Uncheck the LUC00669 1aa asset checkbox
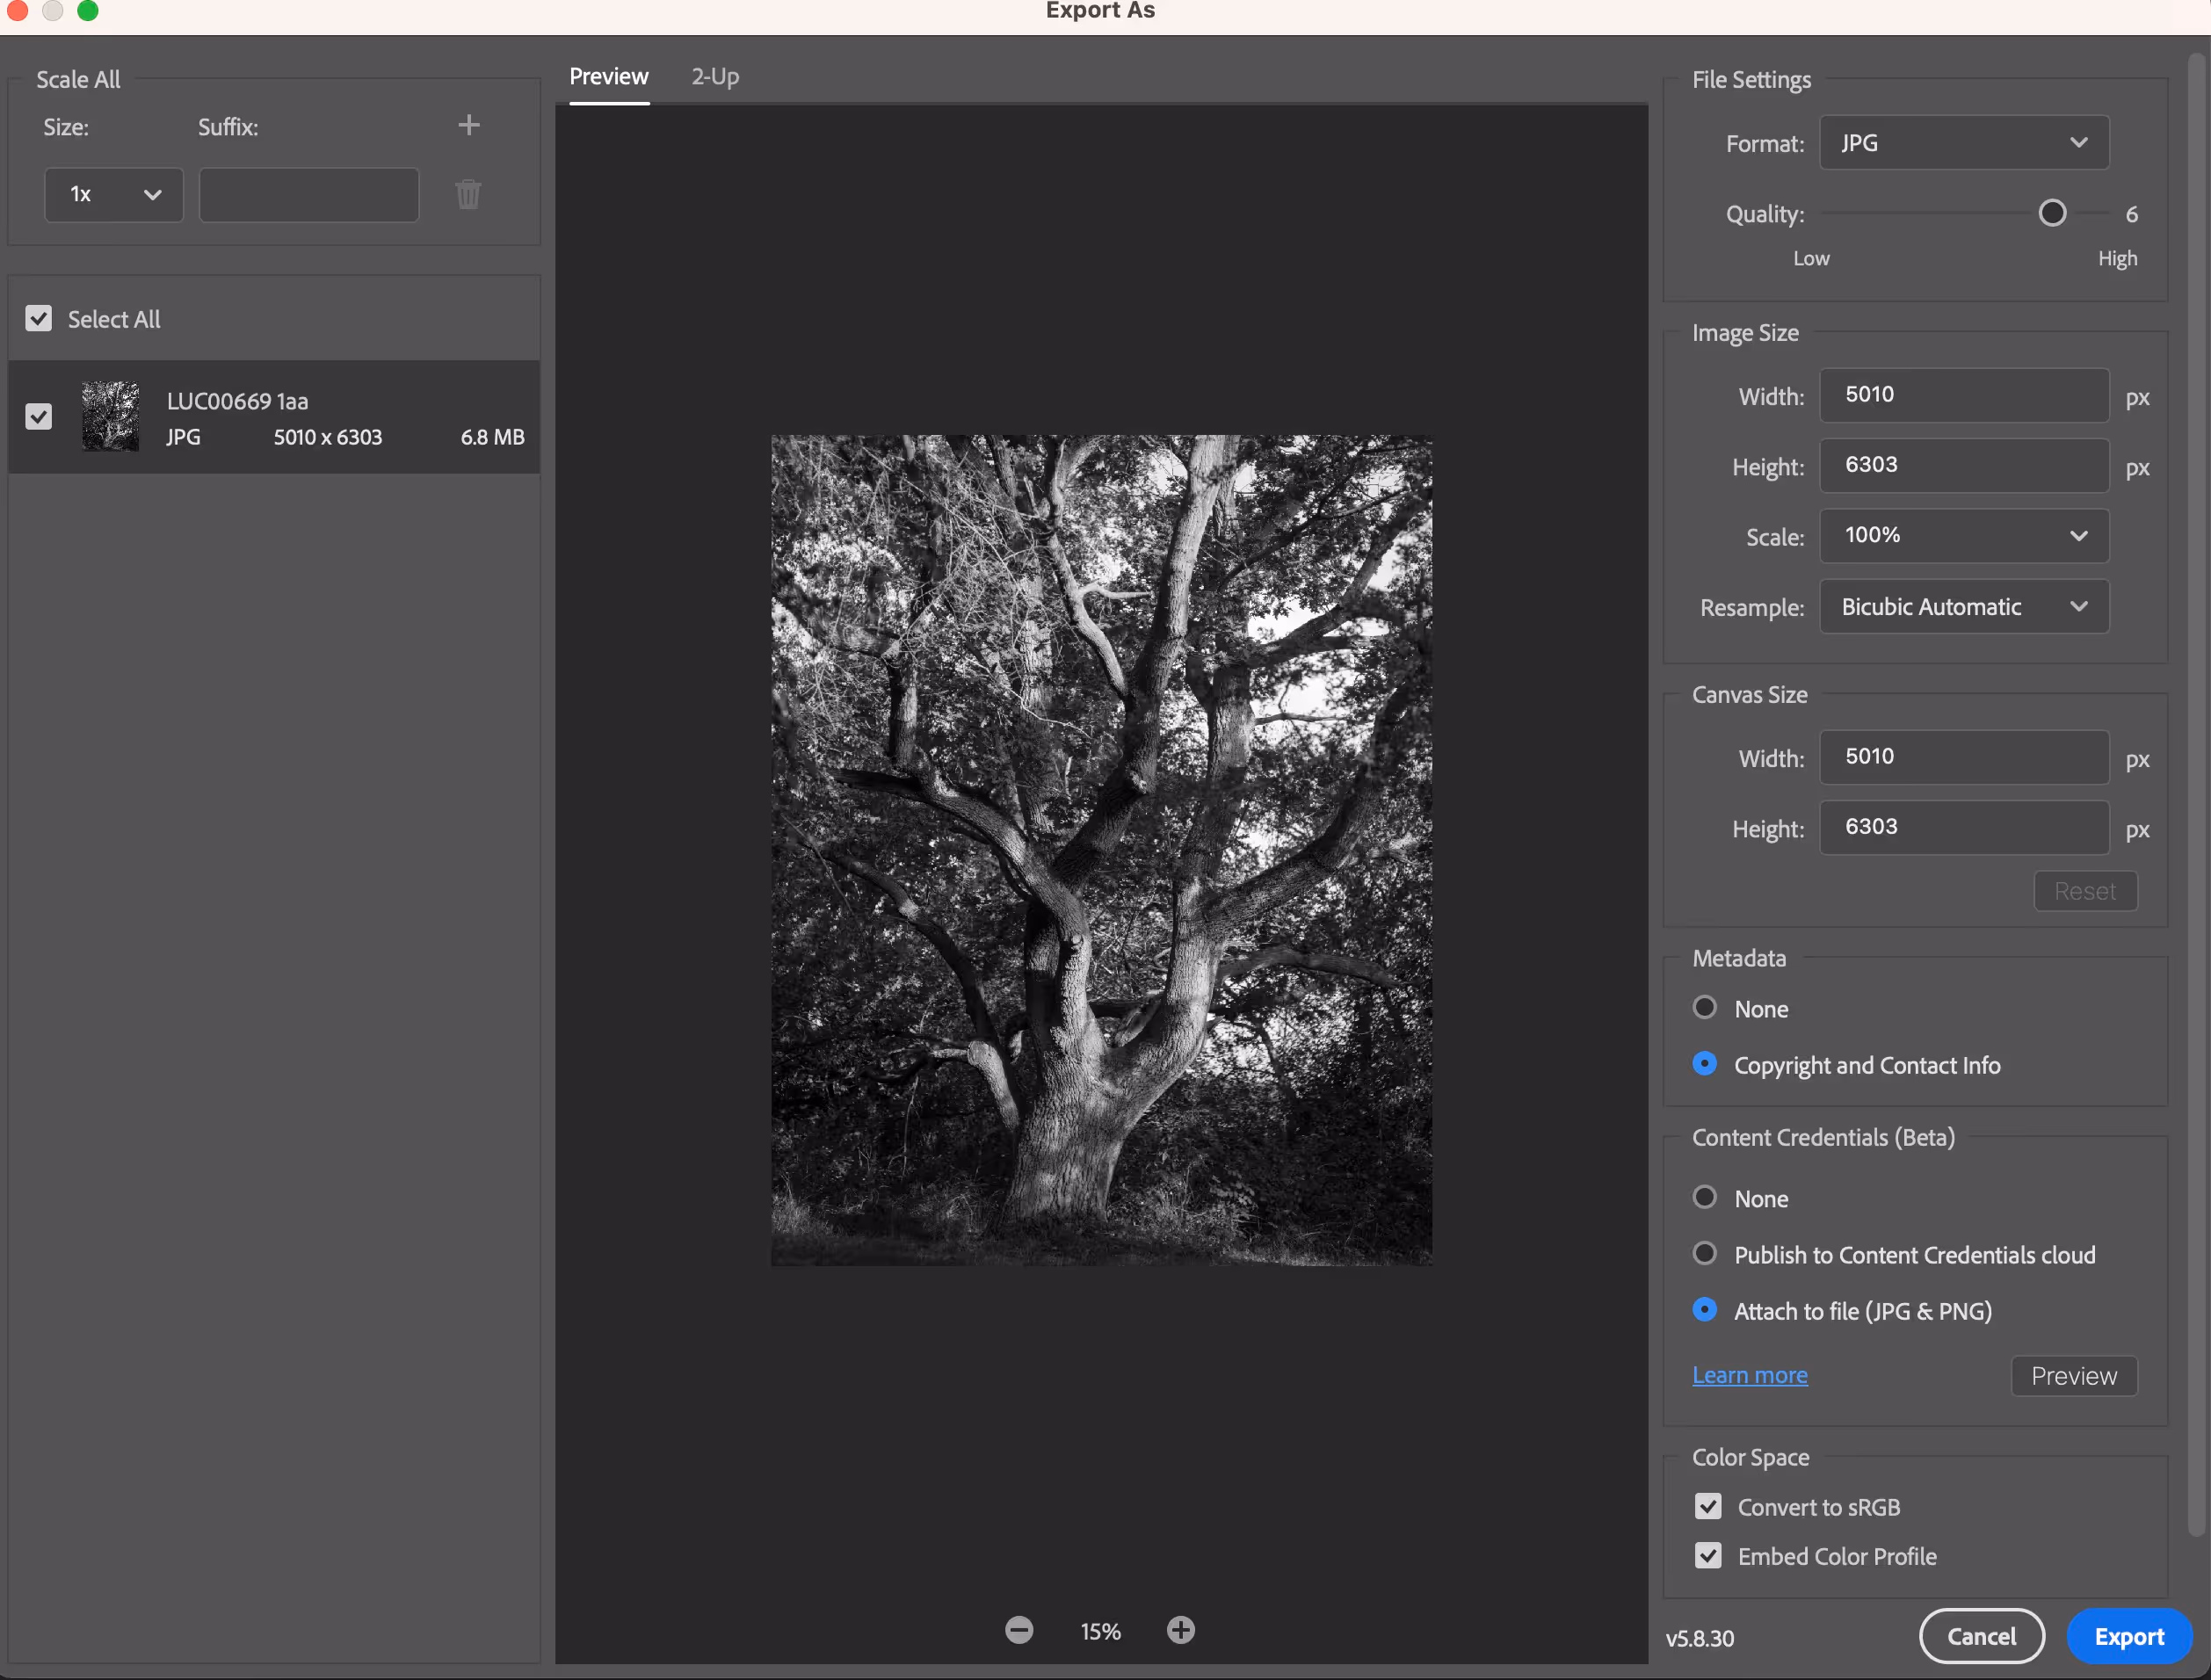2211x1680 pixels. pos(39,417)
